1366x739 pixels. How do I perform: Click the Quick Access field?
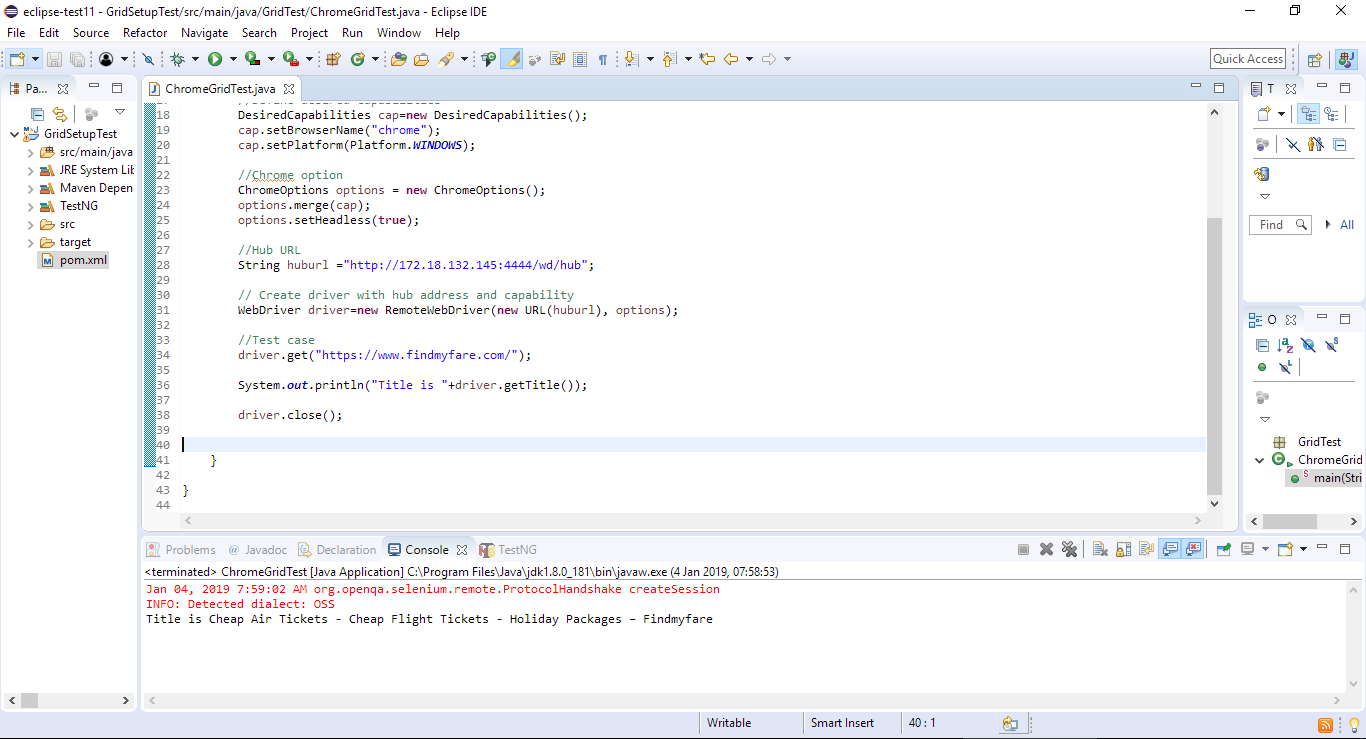coord(1248,58)
